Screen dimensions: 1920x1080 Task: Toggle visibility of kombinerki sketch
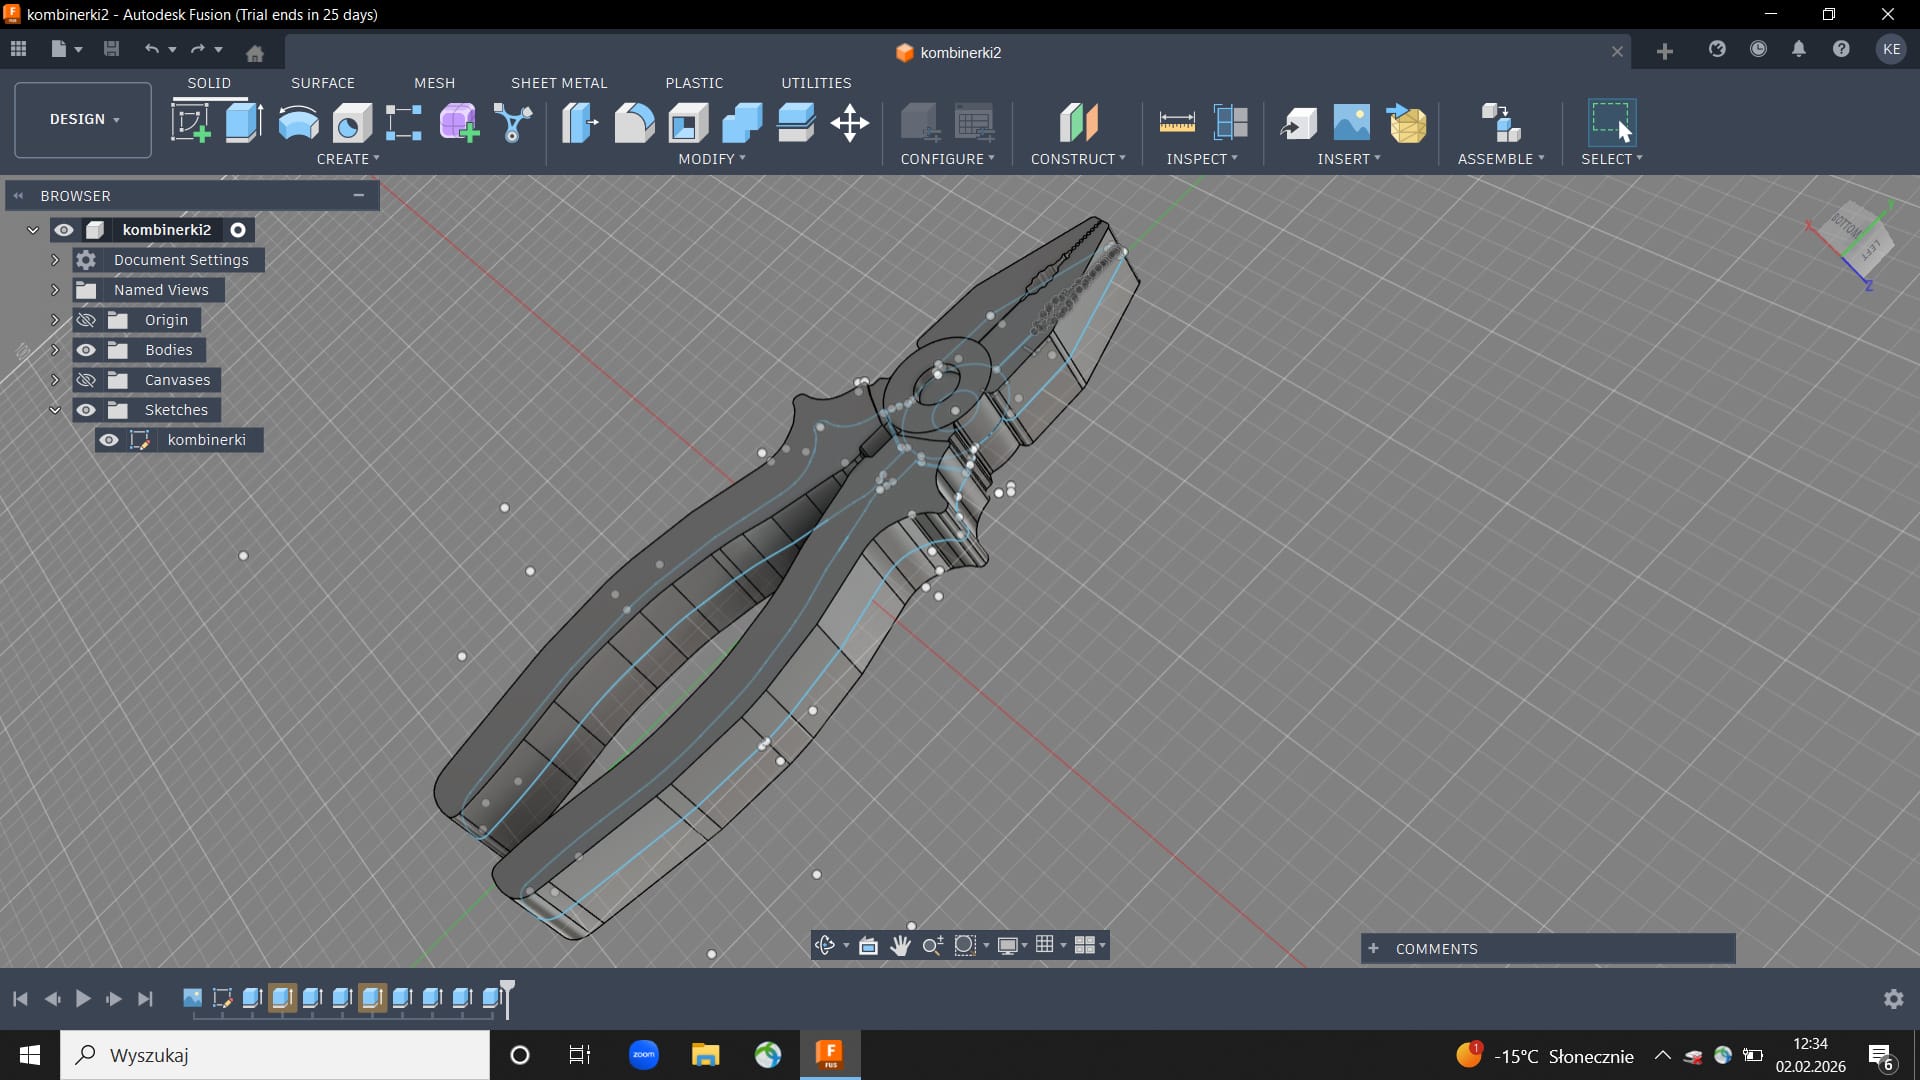coord(109,440)
